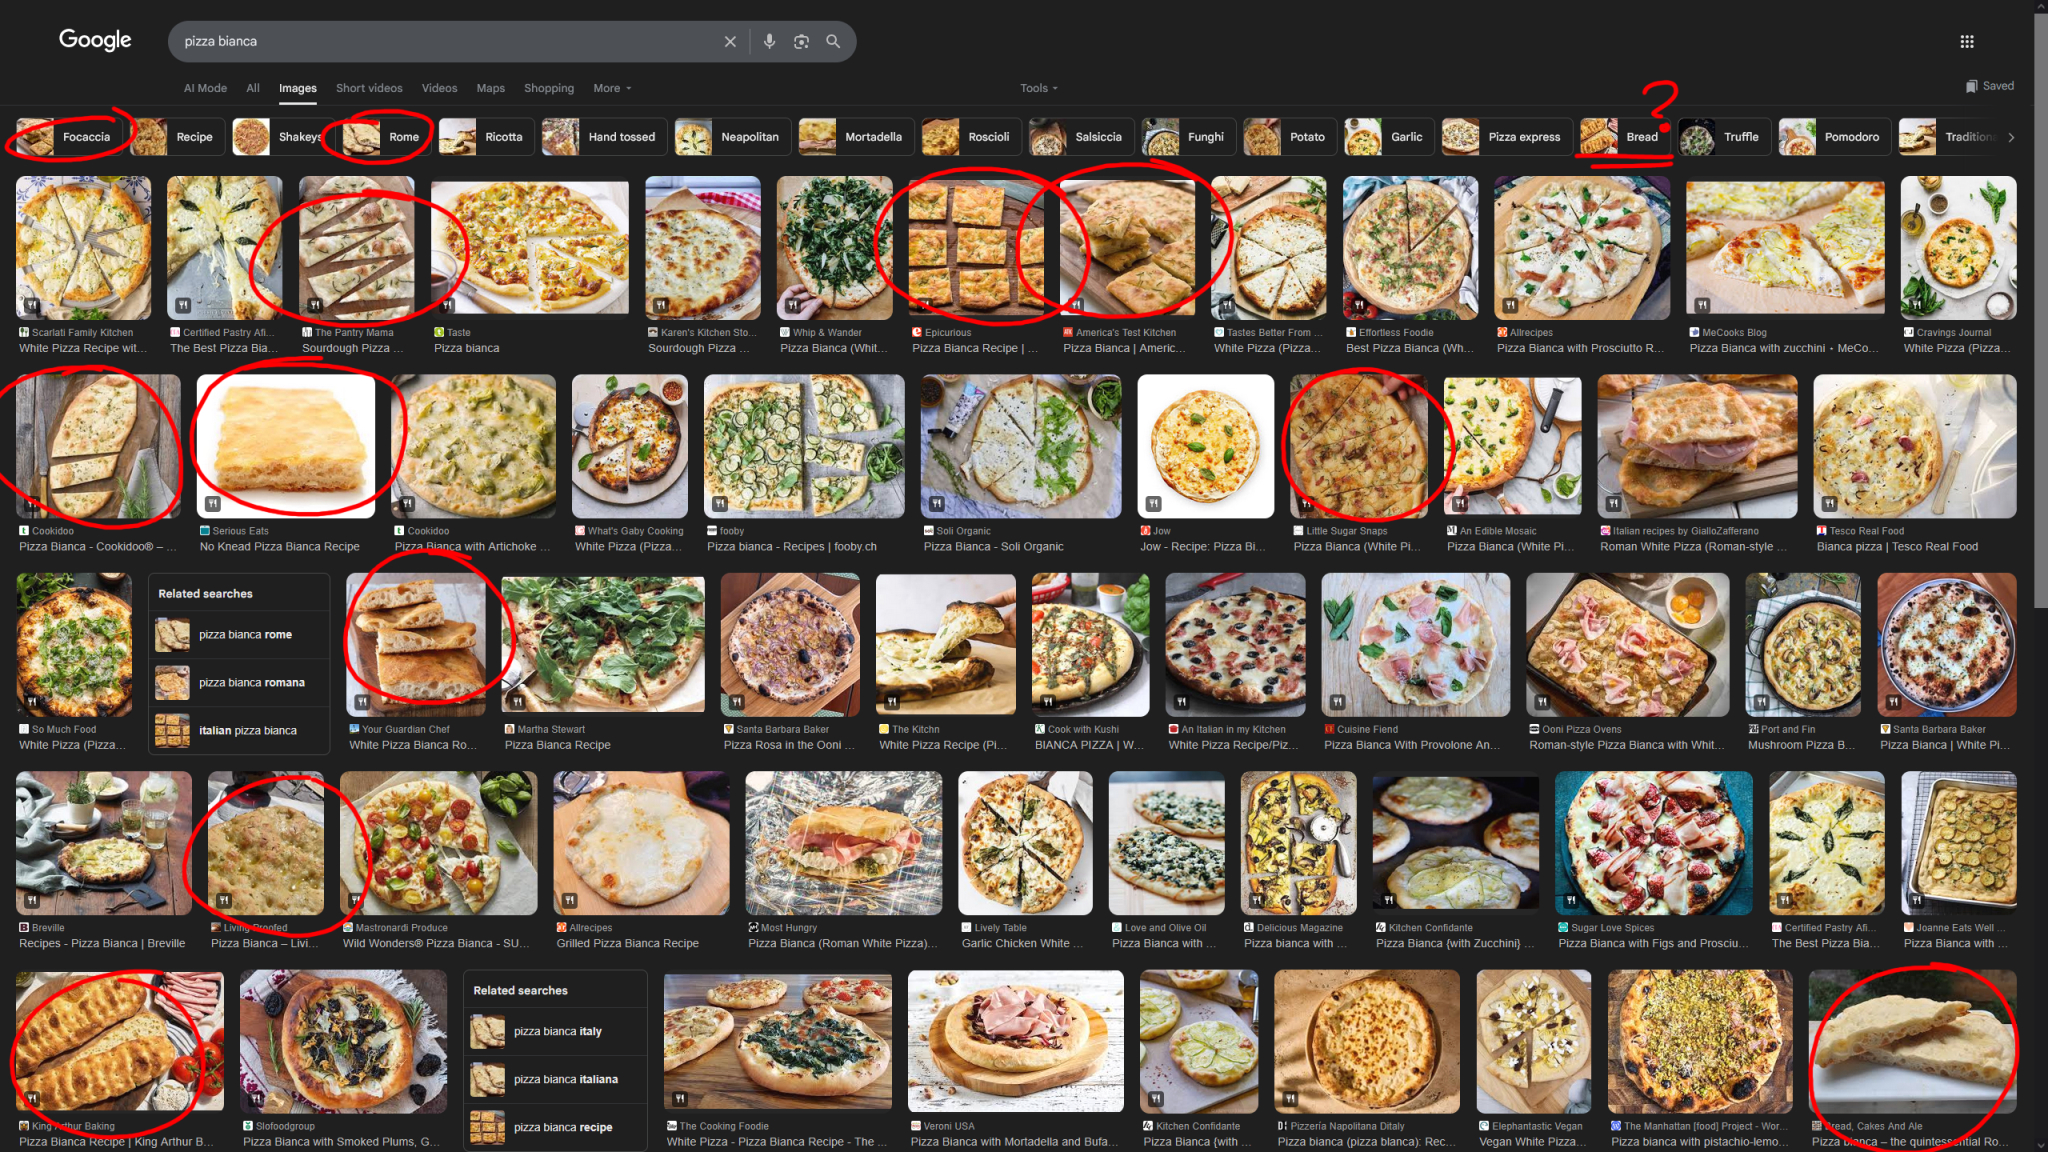The image size is (2048, 1152).
Task: Open Shopping tab
Action: (x=549, y=88)
